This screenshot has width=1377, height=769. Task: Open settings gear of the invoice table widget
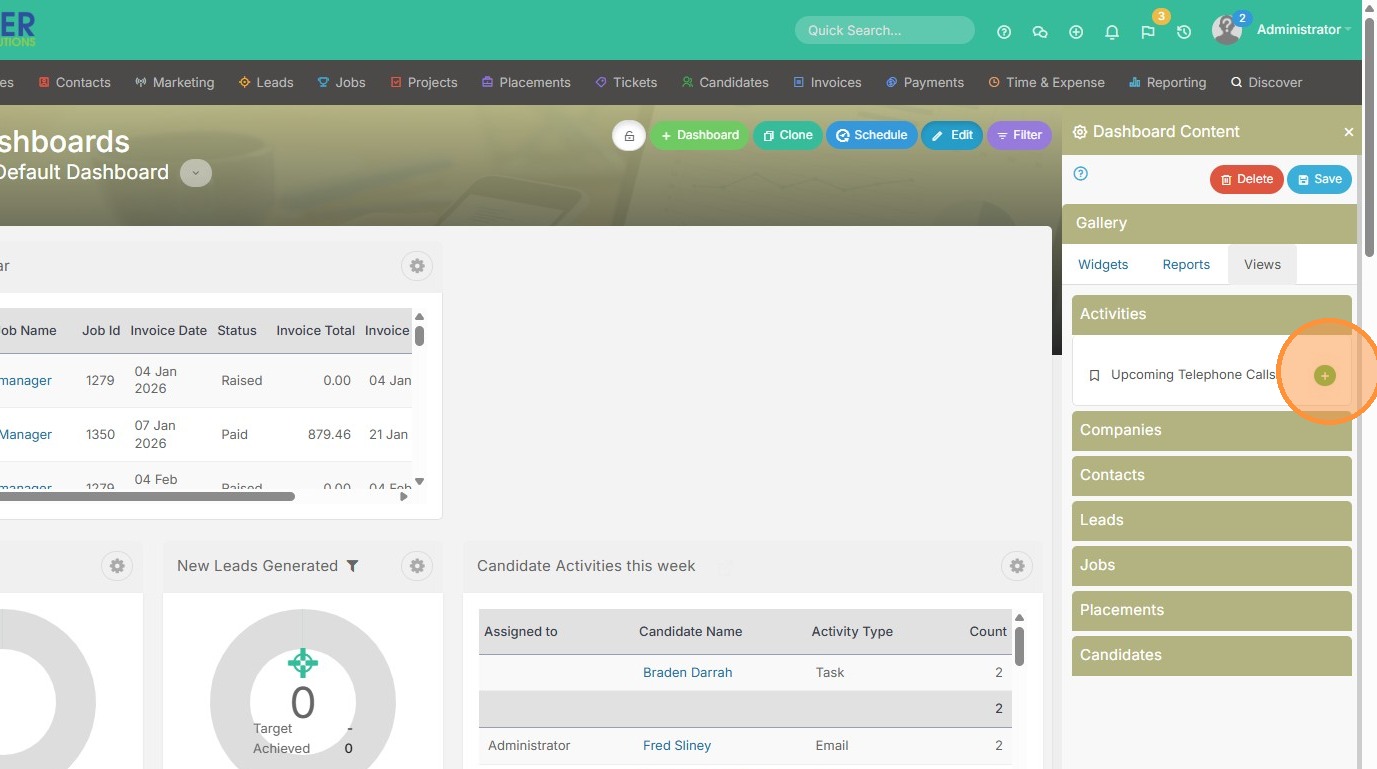pyautogui.click(x=417, y=266)
